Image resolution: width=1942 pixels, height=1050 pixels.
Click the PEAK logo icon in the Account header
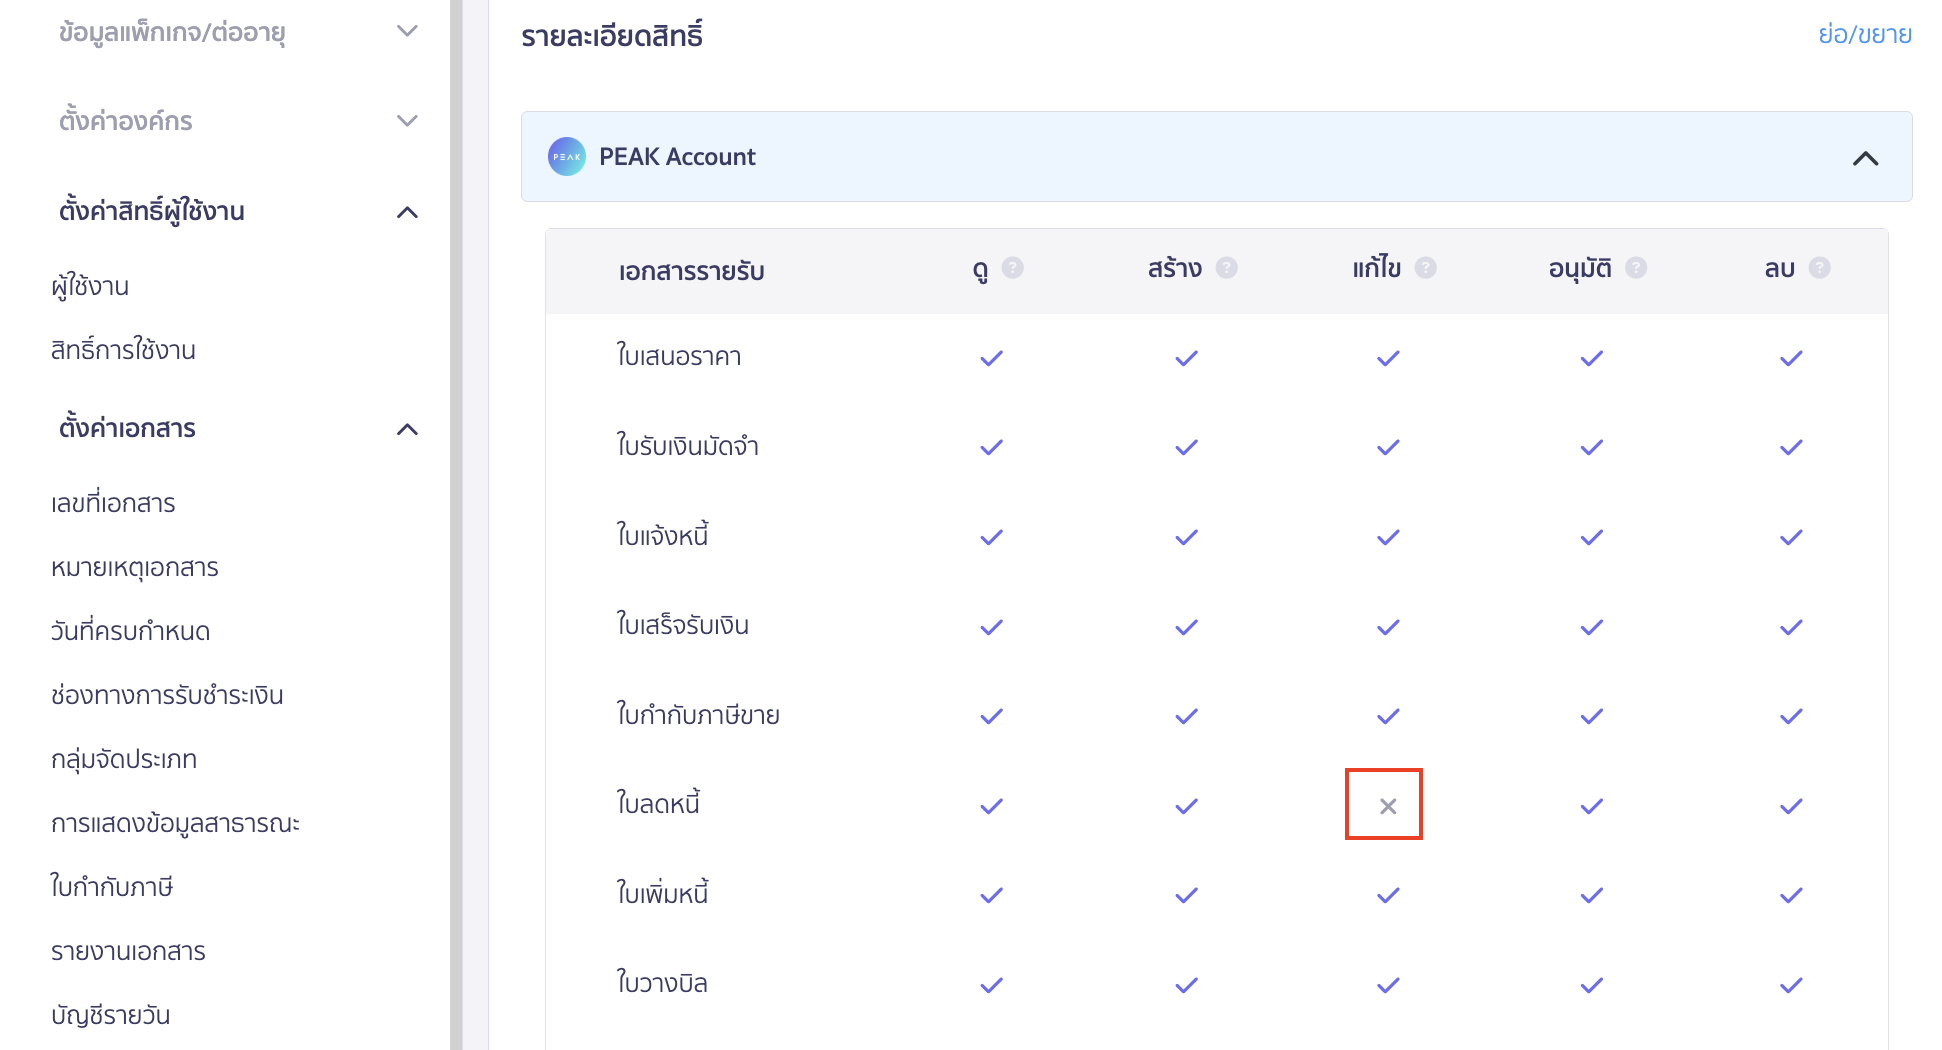point(566,156)
